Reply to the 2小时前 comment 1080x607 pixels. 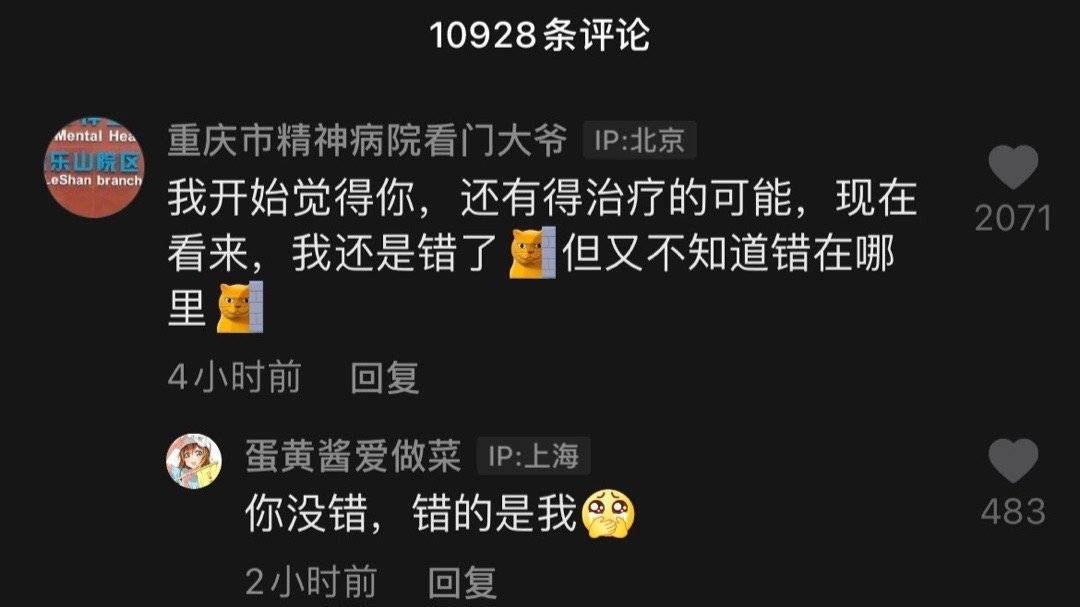[462, 582]
